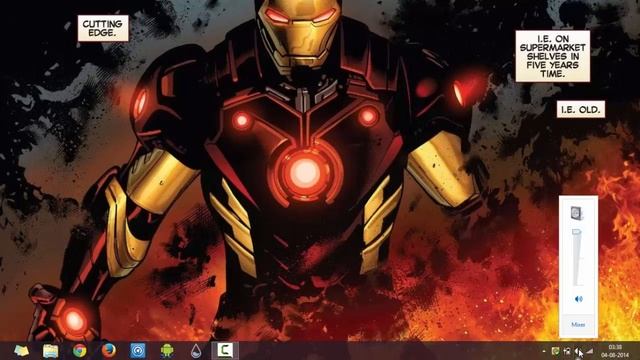
Task: Mute speakers with the blue speaker button
Action: [x=578, y=299]
